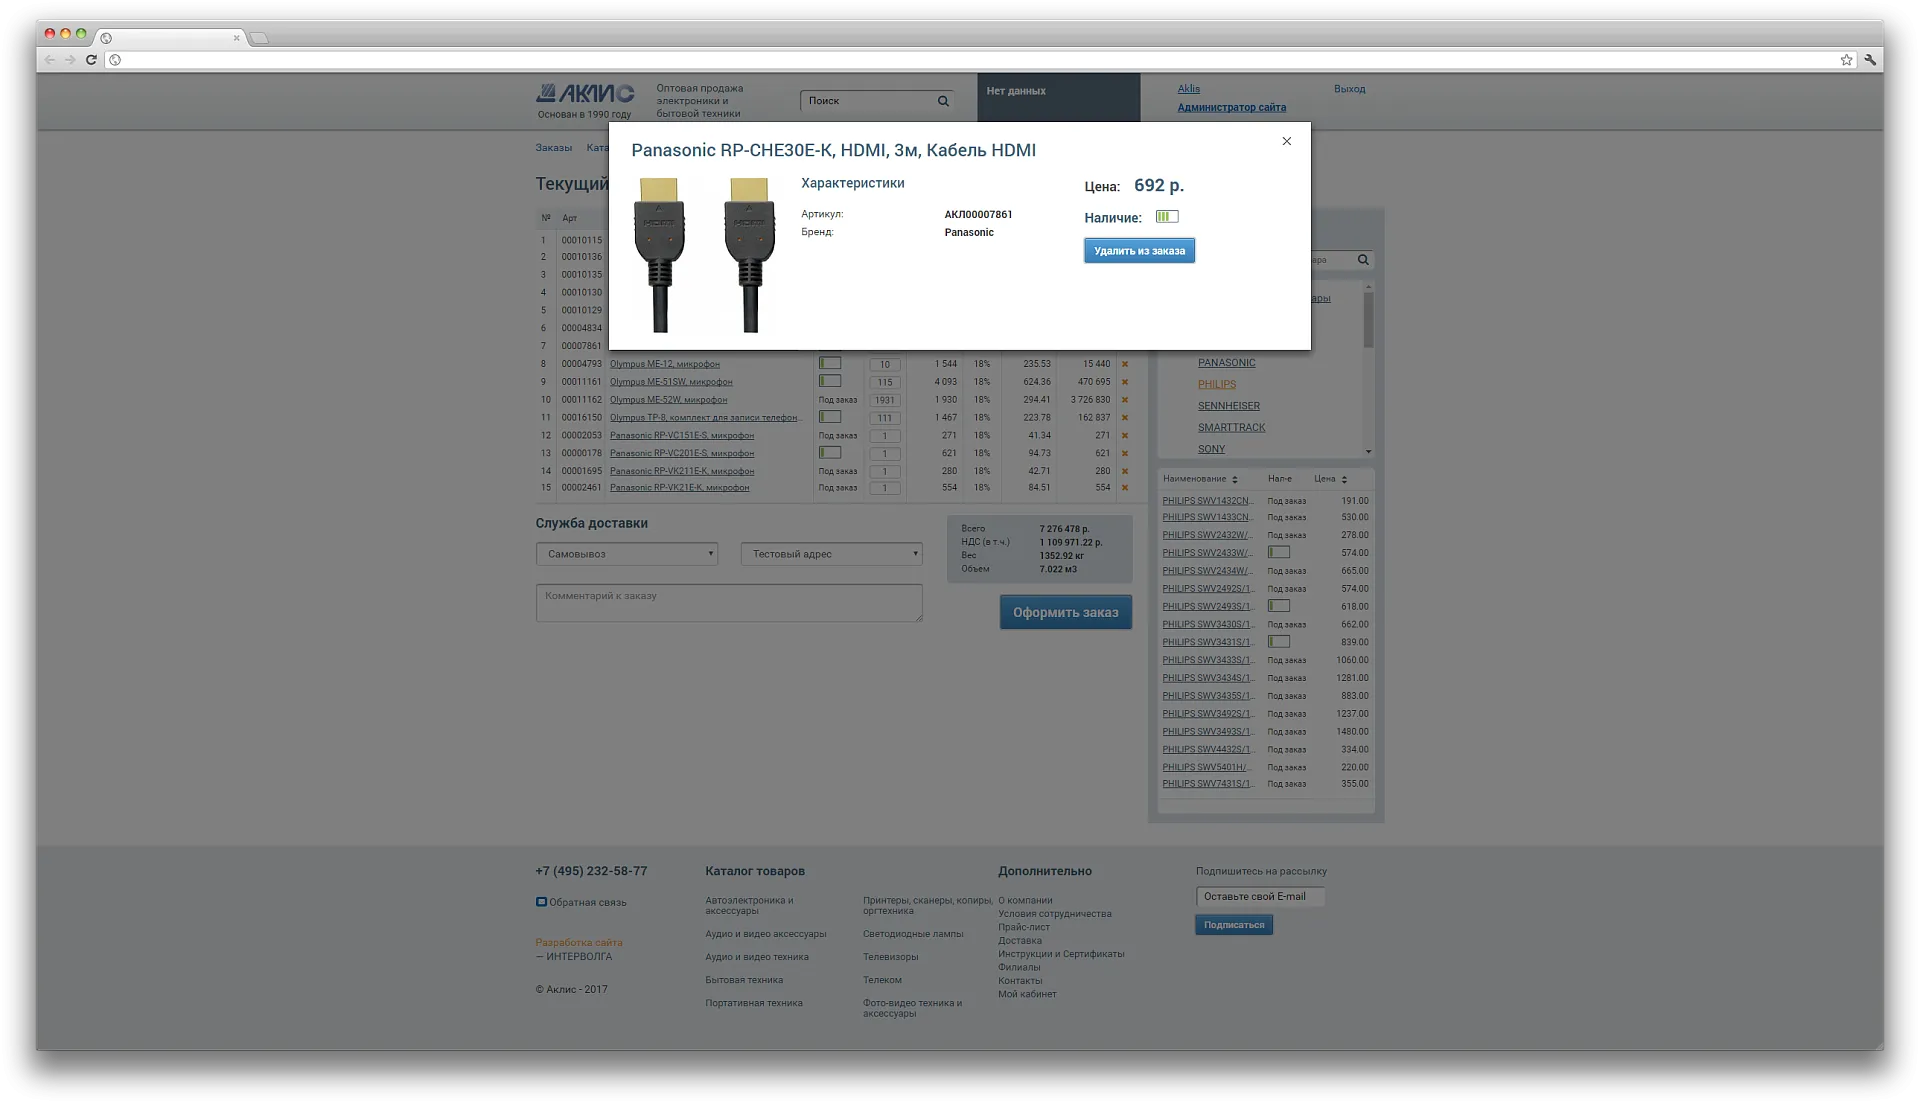Open Panasonic RP-VC201E-S микрофон link
The width and height of the screenshot is (1920, 1103).
682,454
